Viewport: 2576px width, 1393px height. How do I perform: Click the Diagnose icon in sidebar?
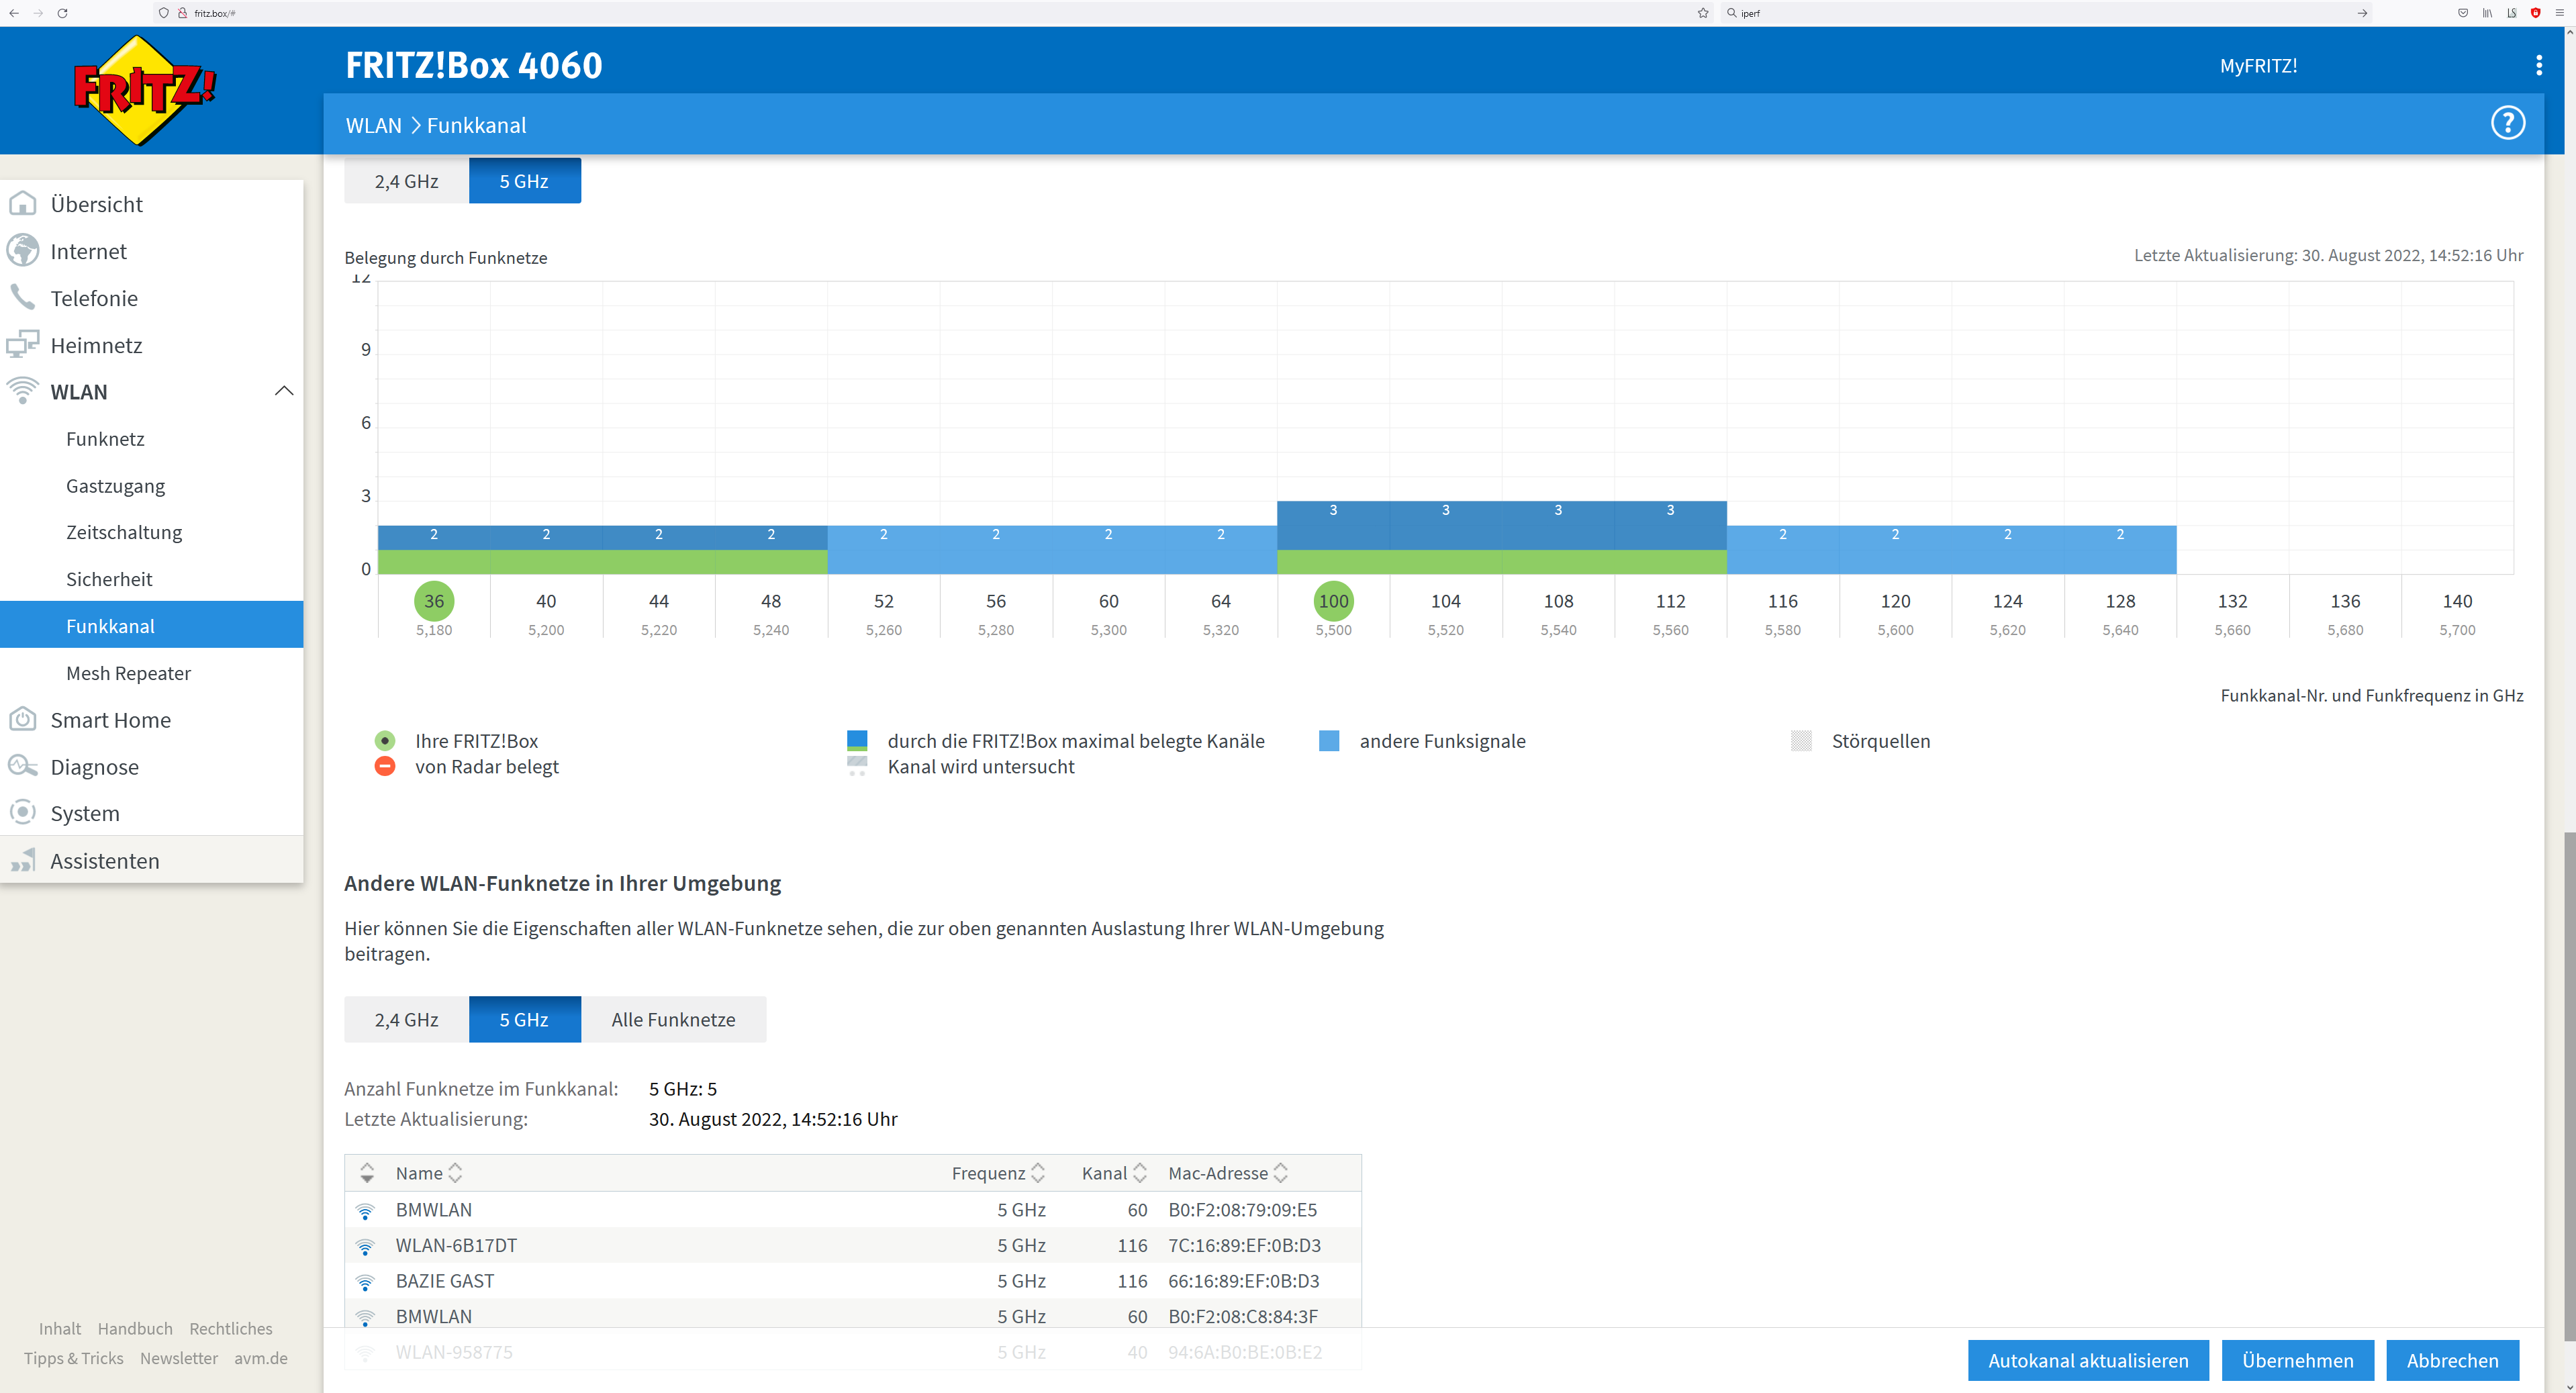point(22,766)
